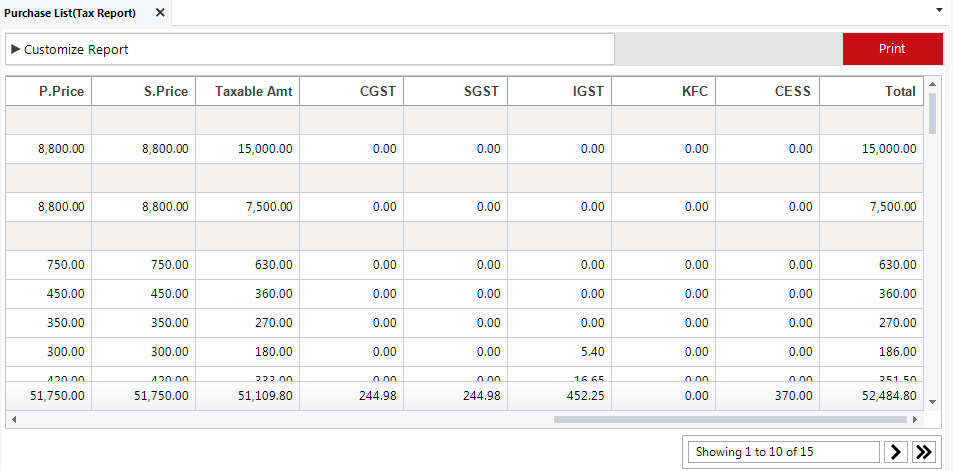Select S.Price cell 450.00
The image size is (953, 471).
pos(143,294)
